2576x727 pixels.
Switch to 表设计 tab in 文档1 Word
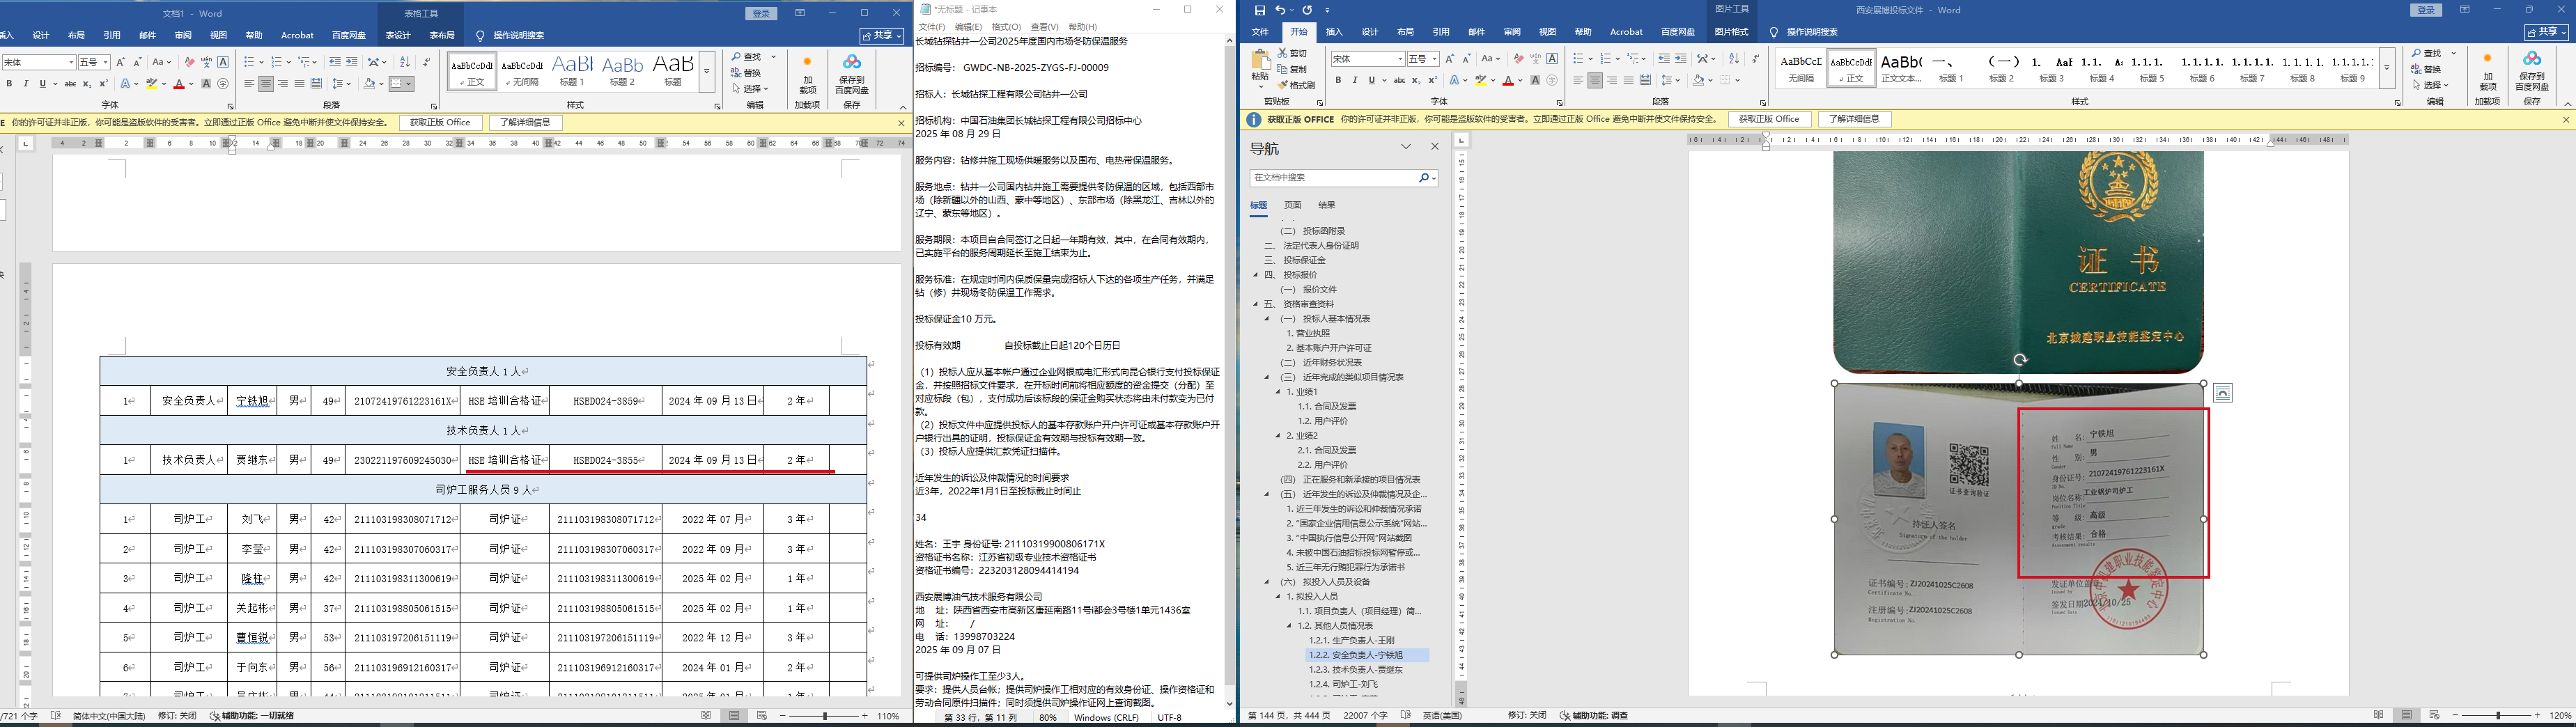click(398, 35)
